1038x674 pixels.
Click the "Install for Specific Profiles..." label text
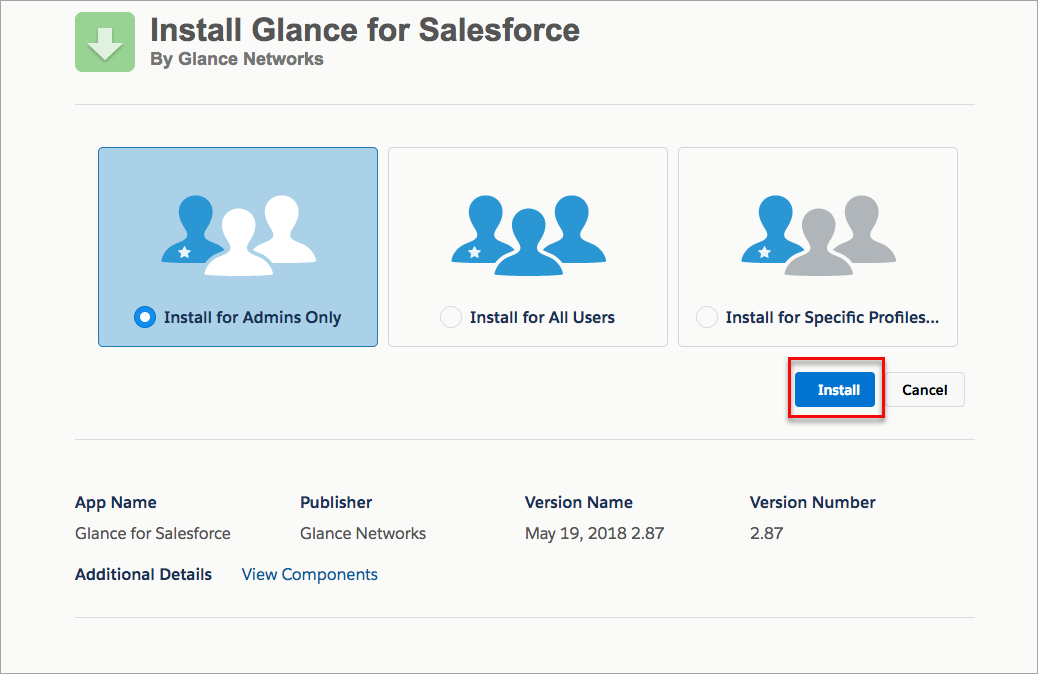(832, 317)
